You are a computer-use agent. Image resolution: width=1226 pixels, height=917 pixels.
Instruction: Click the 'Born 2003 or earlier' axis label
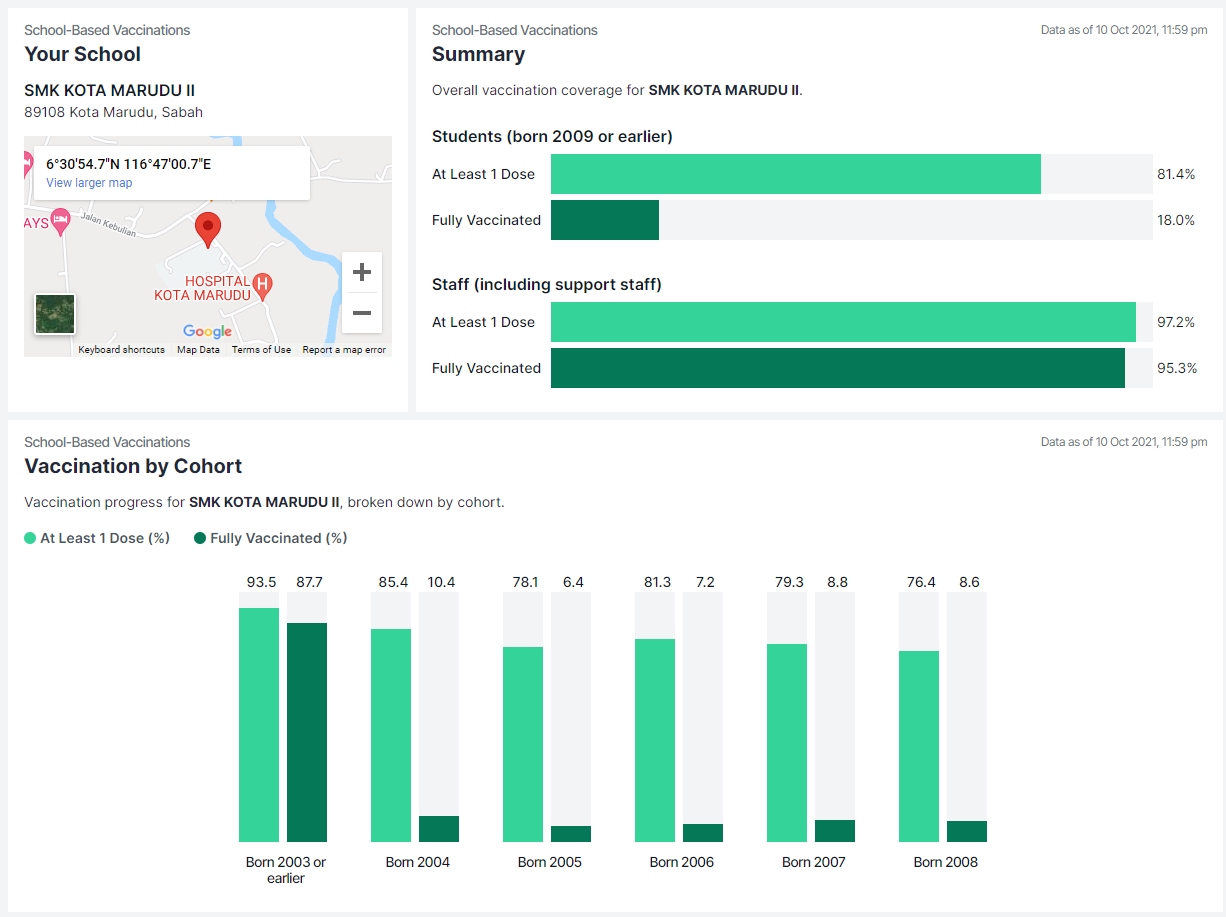286,870
